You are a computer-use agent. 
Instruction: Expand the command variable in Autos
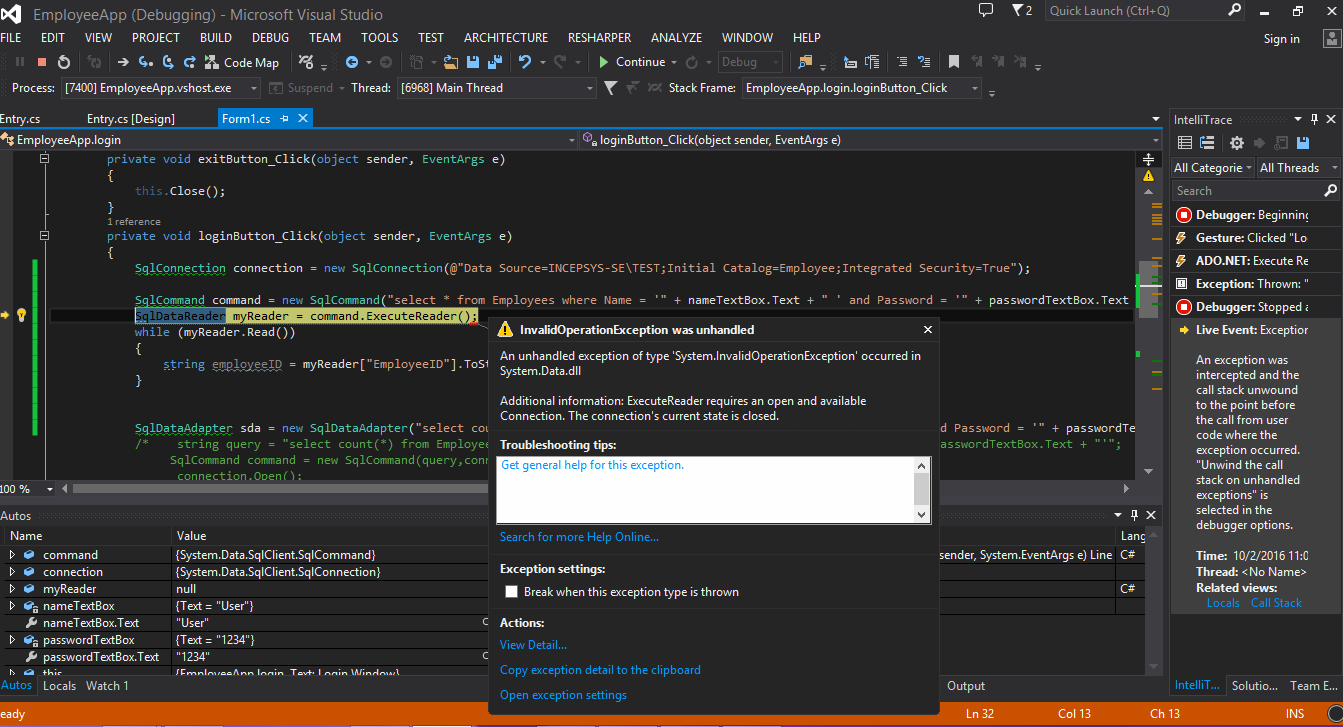(12, 555)
